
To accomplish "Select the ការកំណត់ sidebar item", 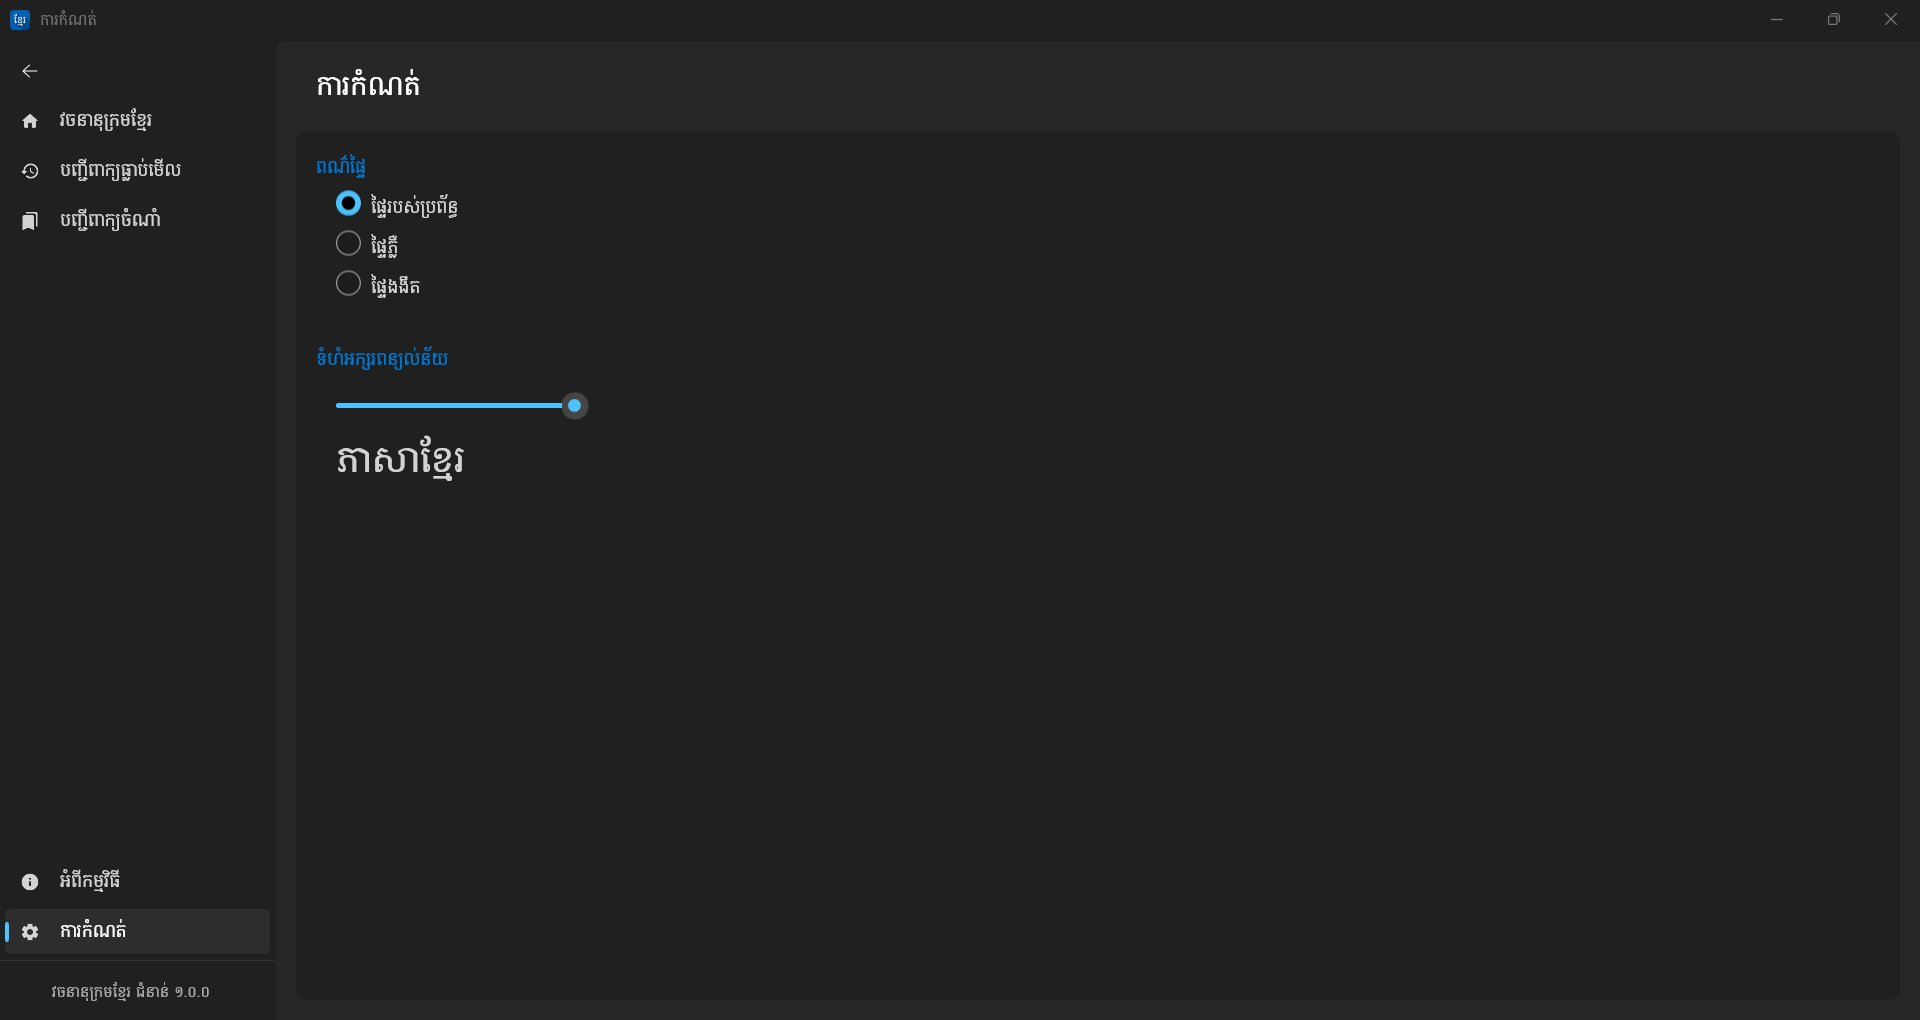I will [x=93, y=932].
